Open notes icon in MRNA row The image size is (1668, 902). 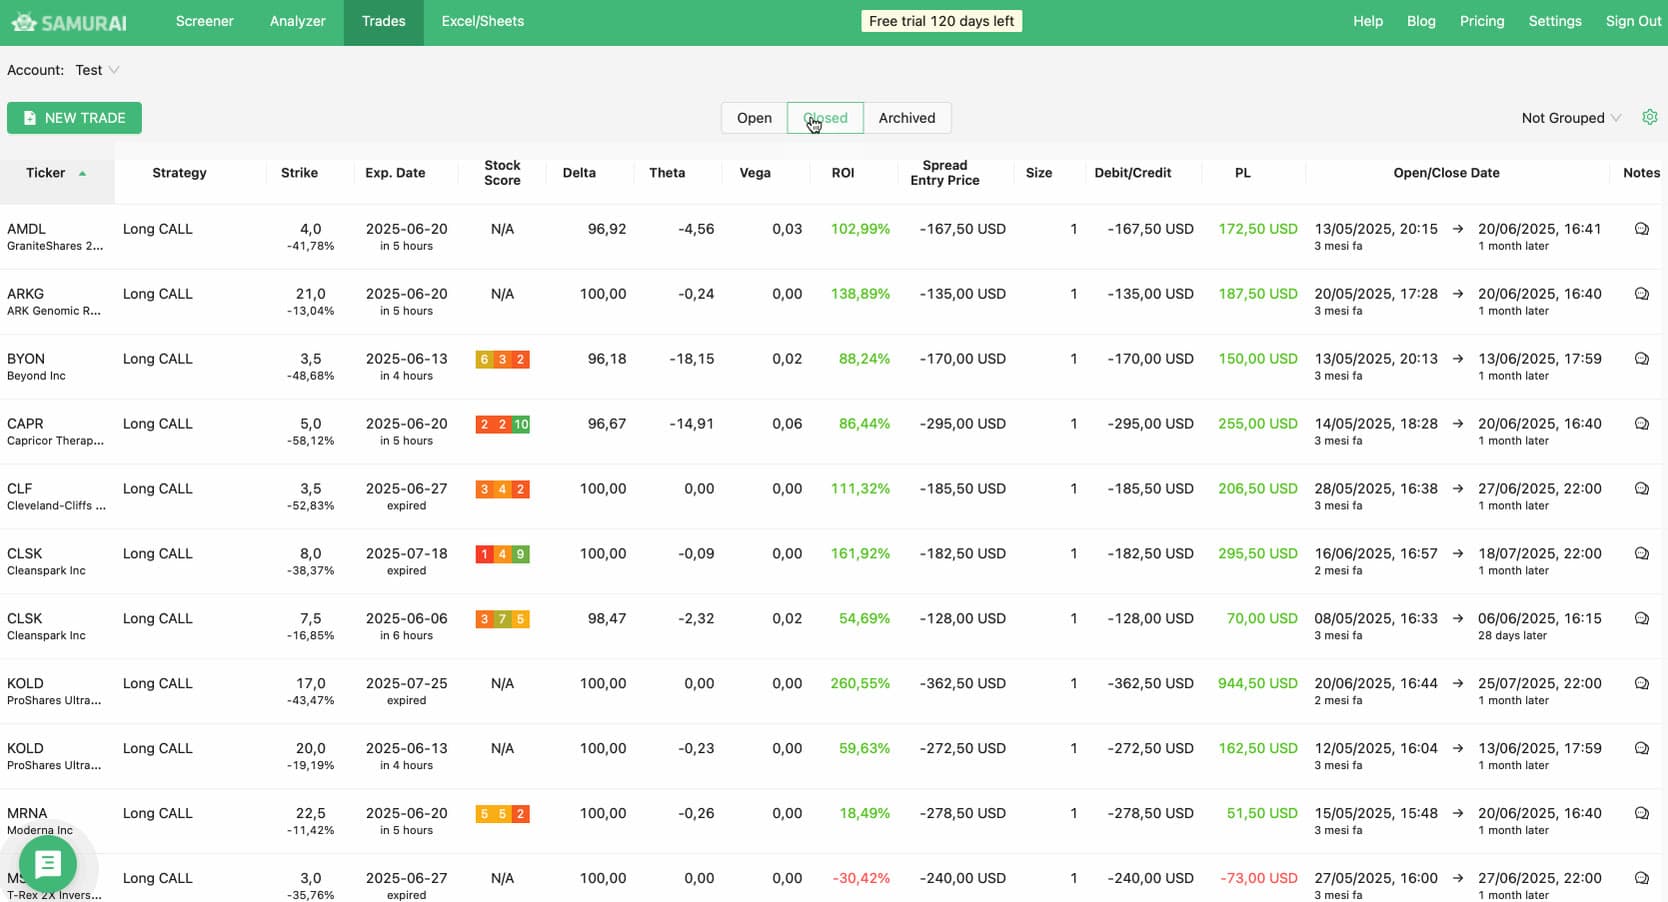click(x=1641, y=814)
